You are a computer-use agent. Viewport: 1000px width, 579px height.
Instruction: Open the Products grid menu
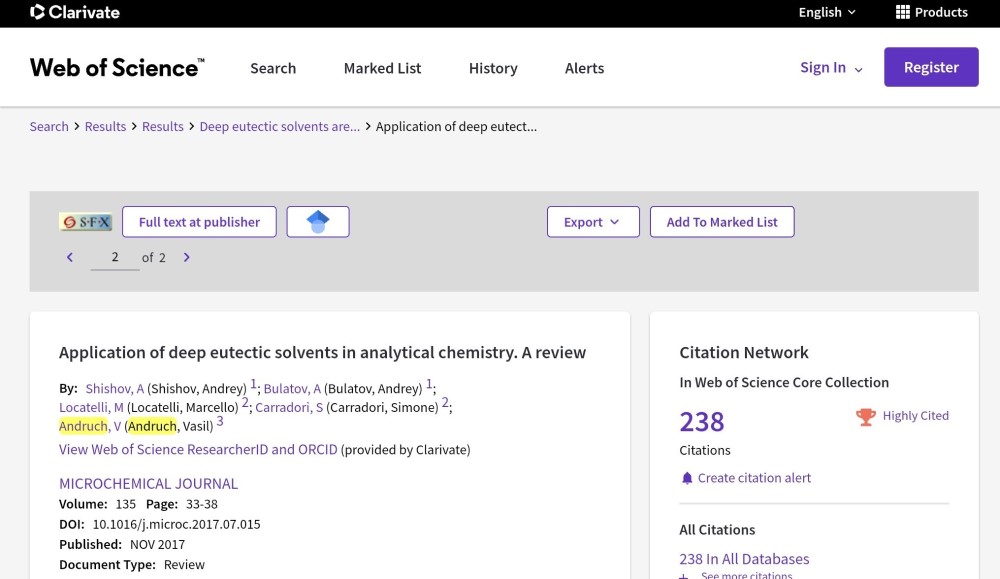931,12
